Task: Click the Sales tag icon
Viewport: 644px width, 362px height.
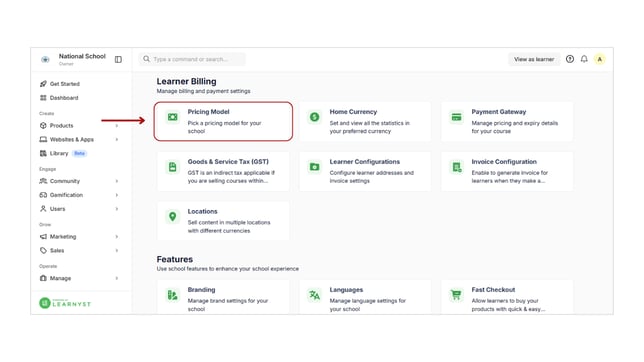Action: point(43,250)
